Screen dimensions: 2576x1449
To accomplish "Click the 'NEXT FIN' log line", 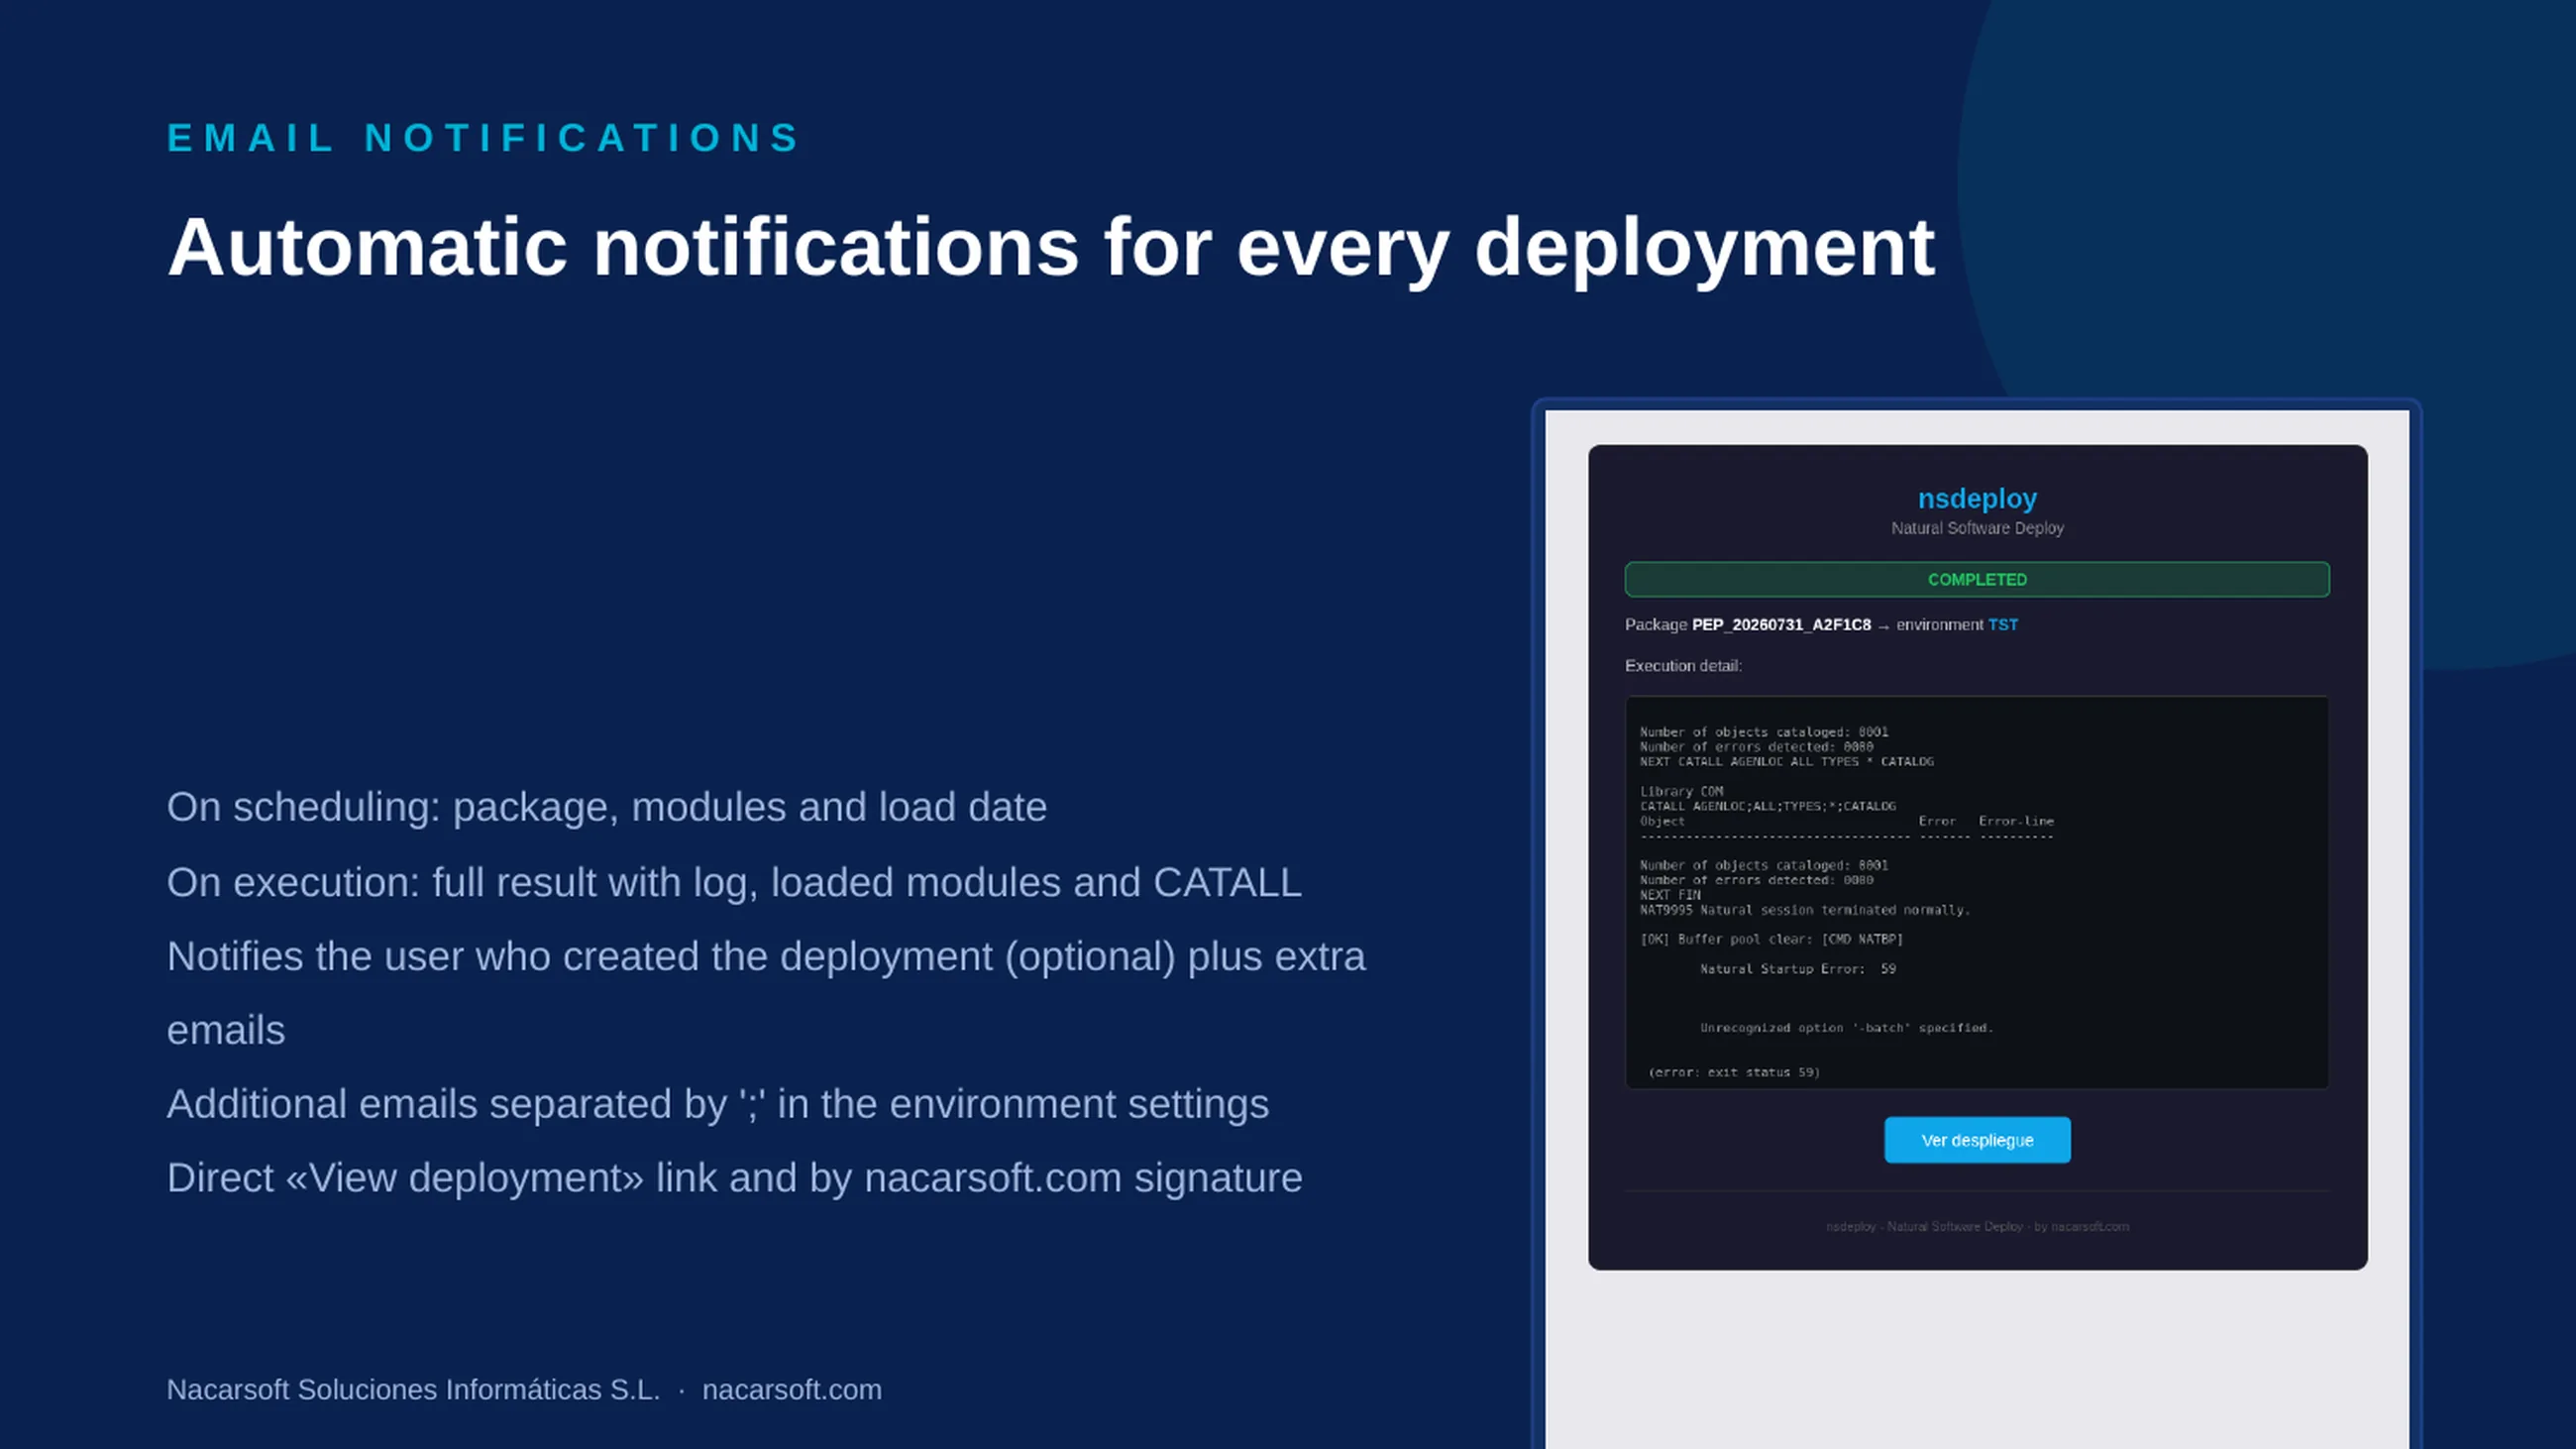I will (x=1670, y=895).
